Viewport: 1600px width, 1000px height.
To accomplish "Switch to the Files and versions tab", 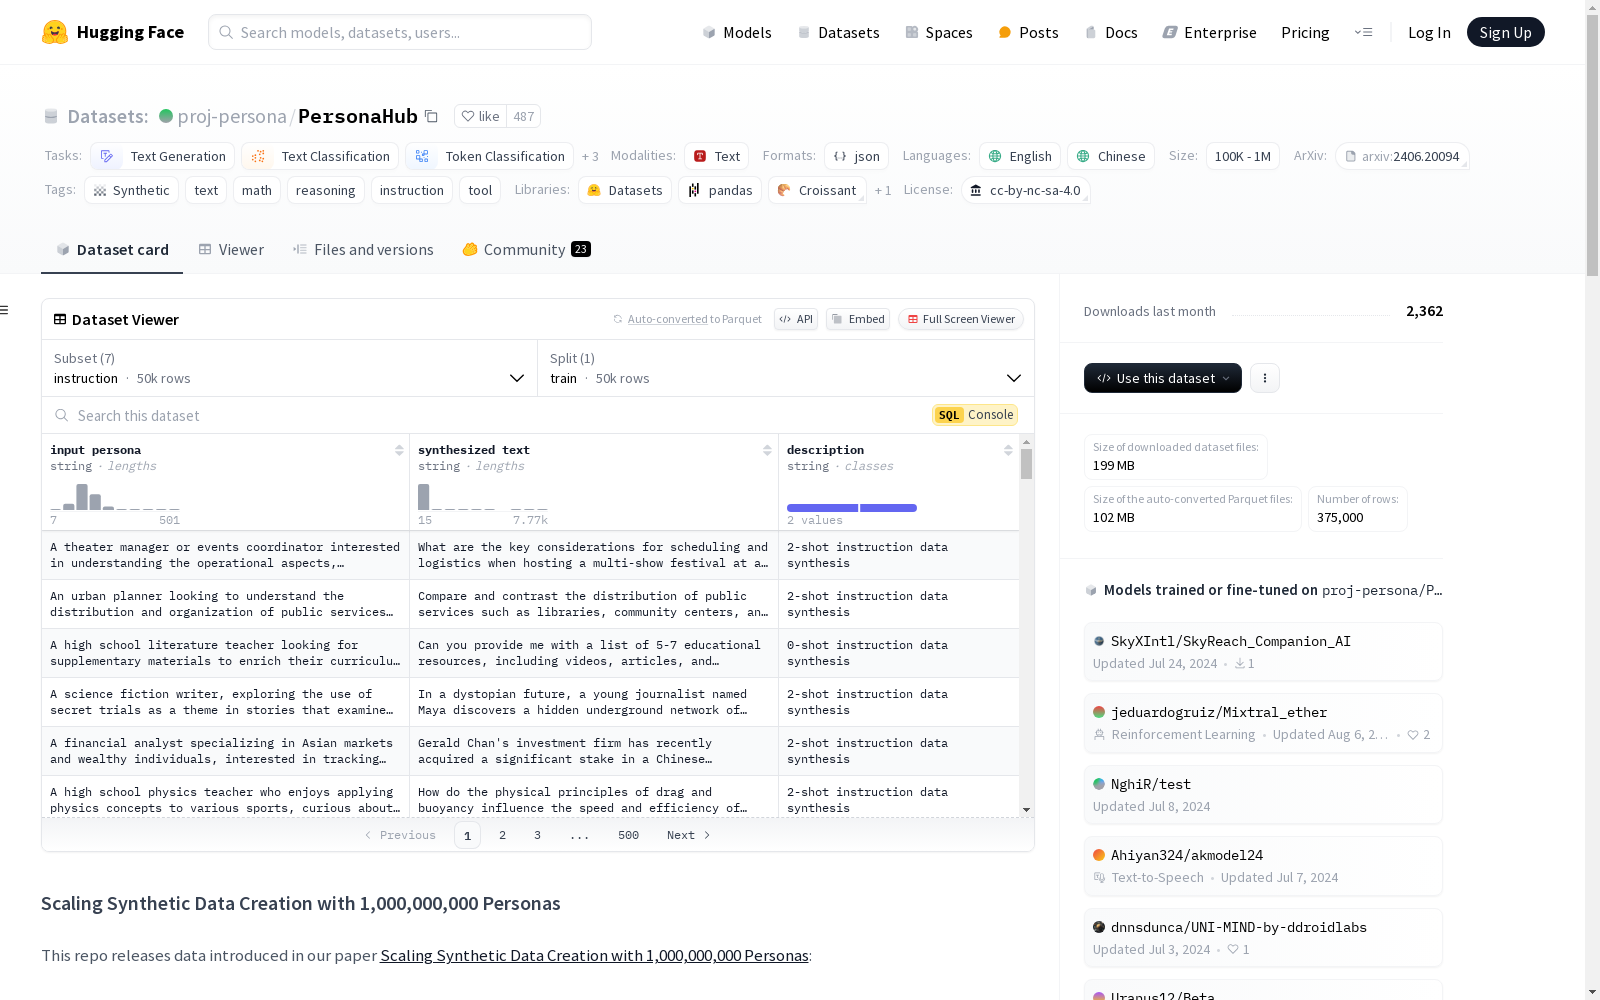I will tap(363, 250).
